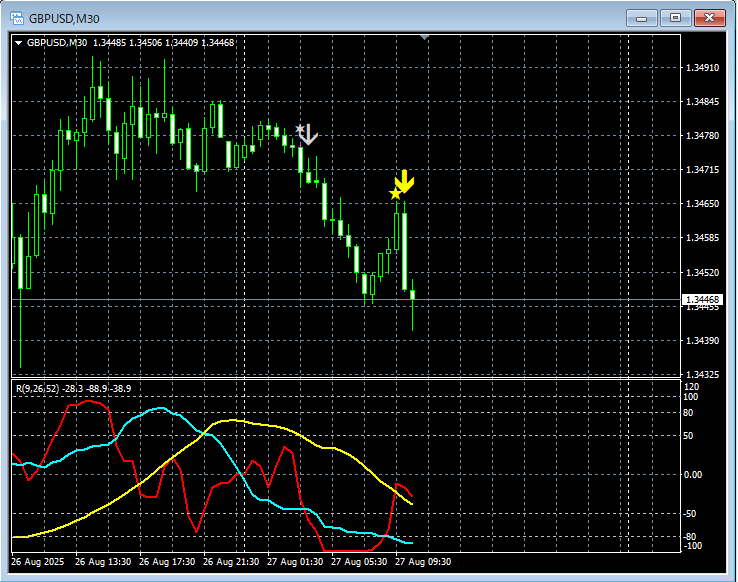Click the 1.34585 price scale label
This screenshot has height=582, width=738.
(702, 238)
